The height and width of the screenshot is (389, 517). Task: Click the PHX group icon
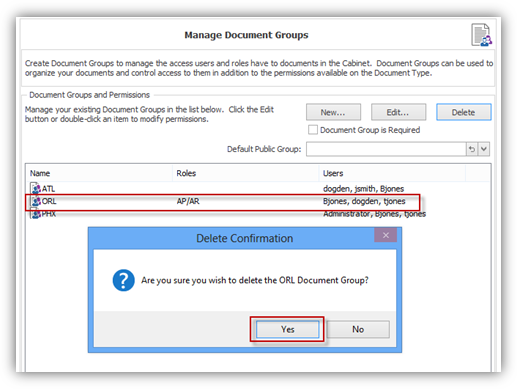[35, 214]
